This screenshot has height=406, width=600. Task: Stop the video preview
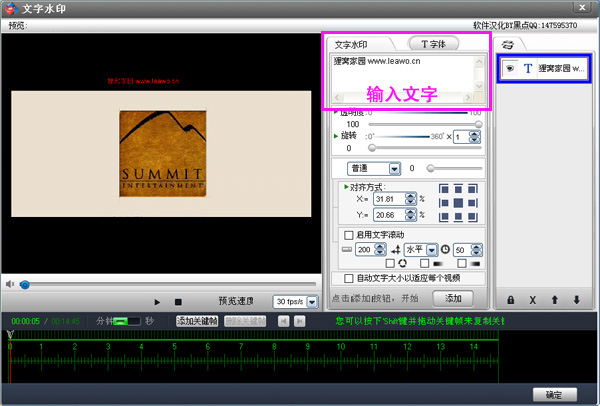(178, 302)
